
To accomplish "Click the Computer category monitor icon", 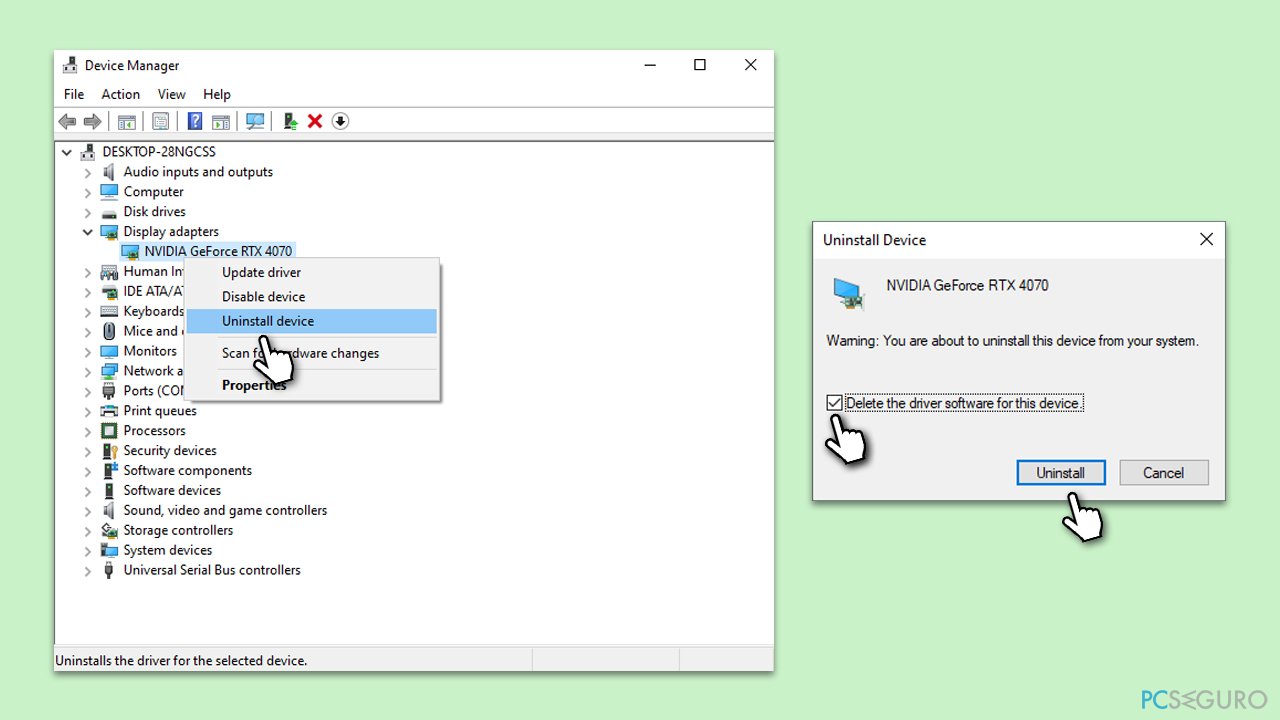I will pos(109,192).
